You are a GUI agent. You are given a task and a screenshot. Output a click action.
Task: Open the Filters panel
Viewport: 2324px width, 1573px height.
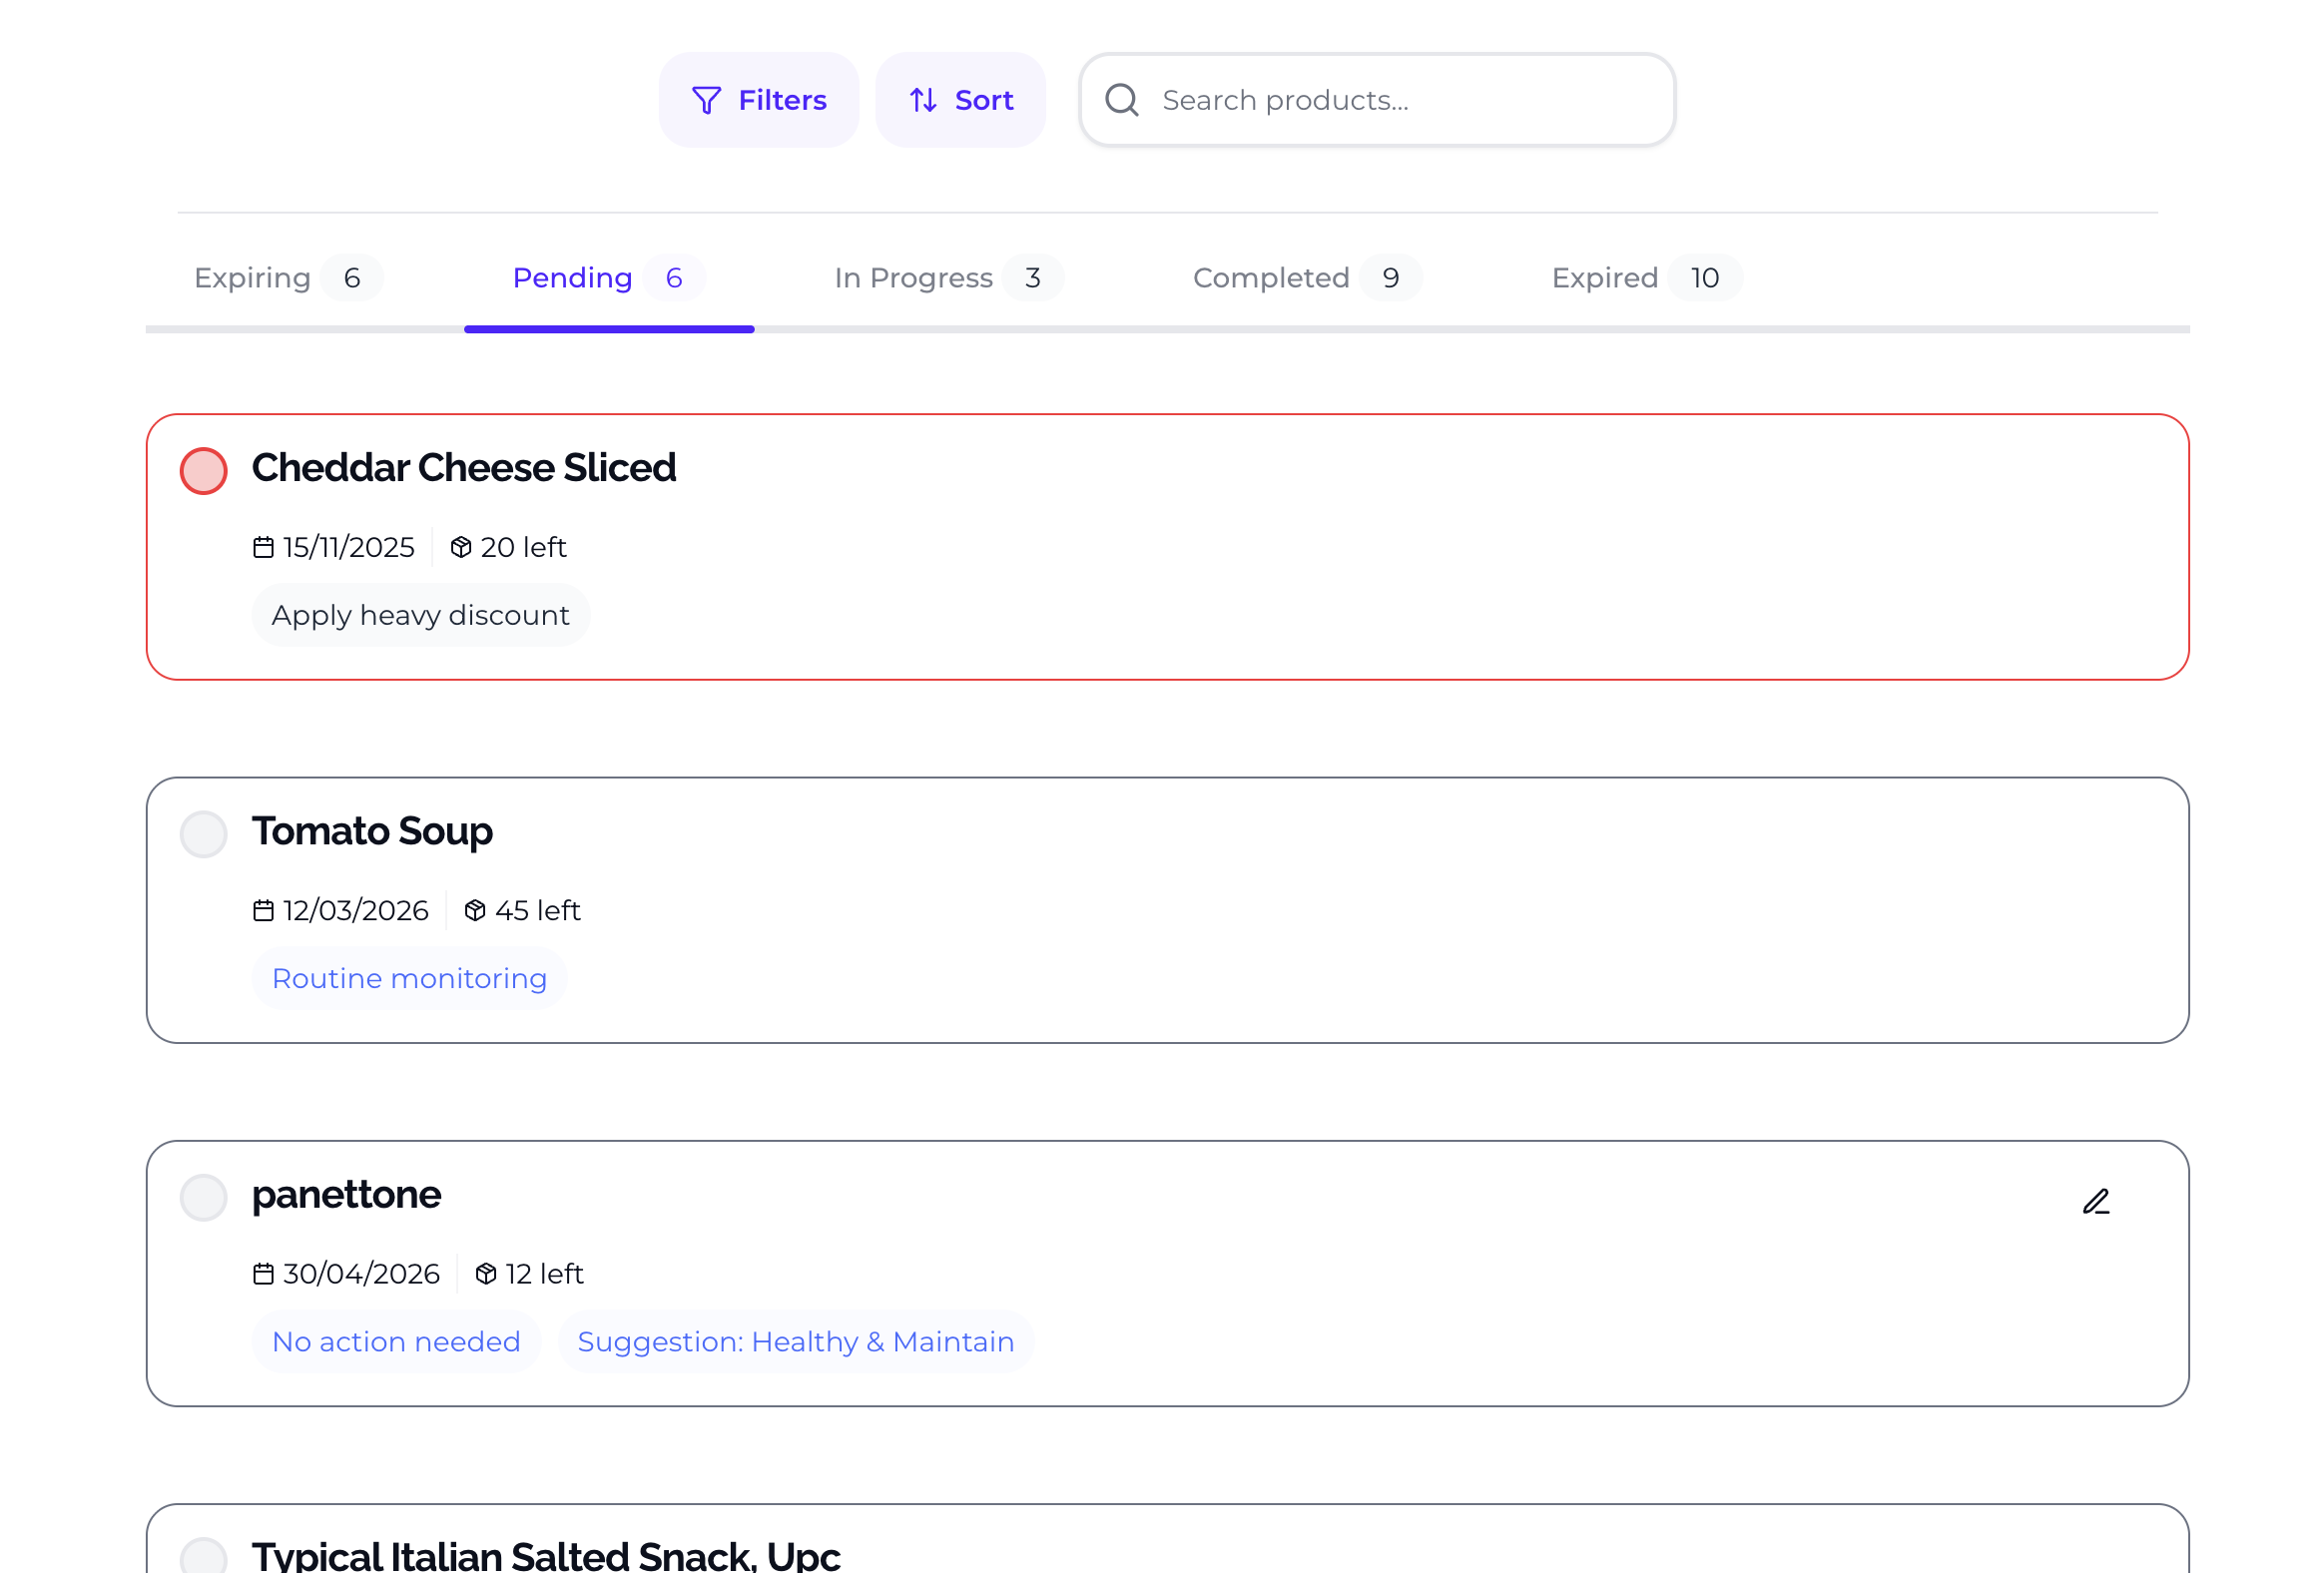[x=759, y=99]
